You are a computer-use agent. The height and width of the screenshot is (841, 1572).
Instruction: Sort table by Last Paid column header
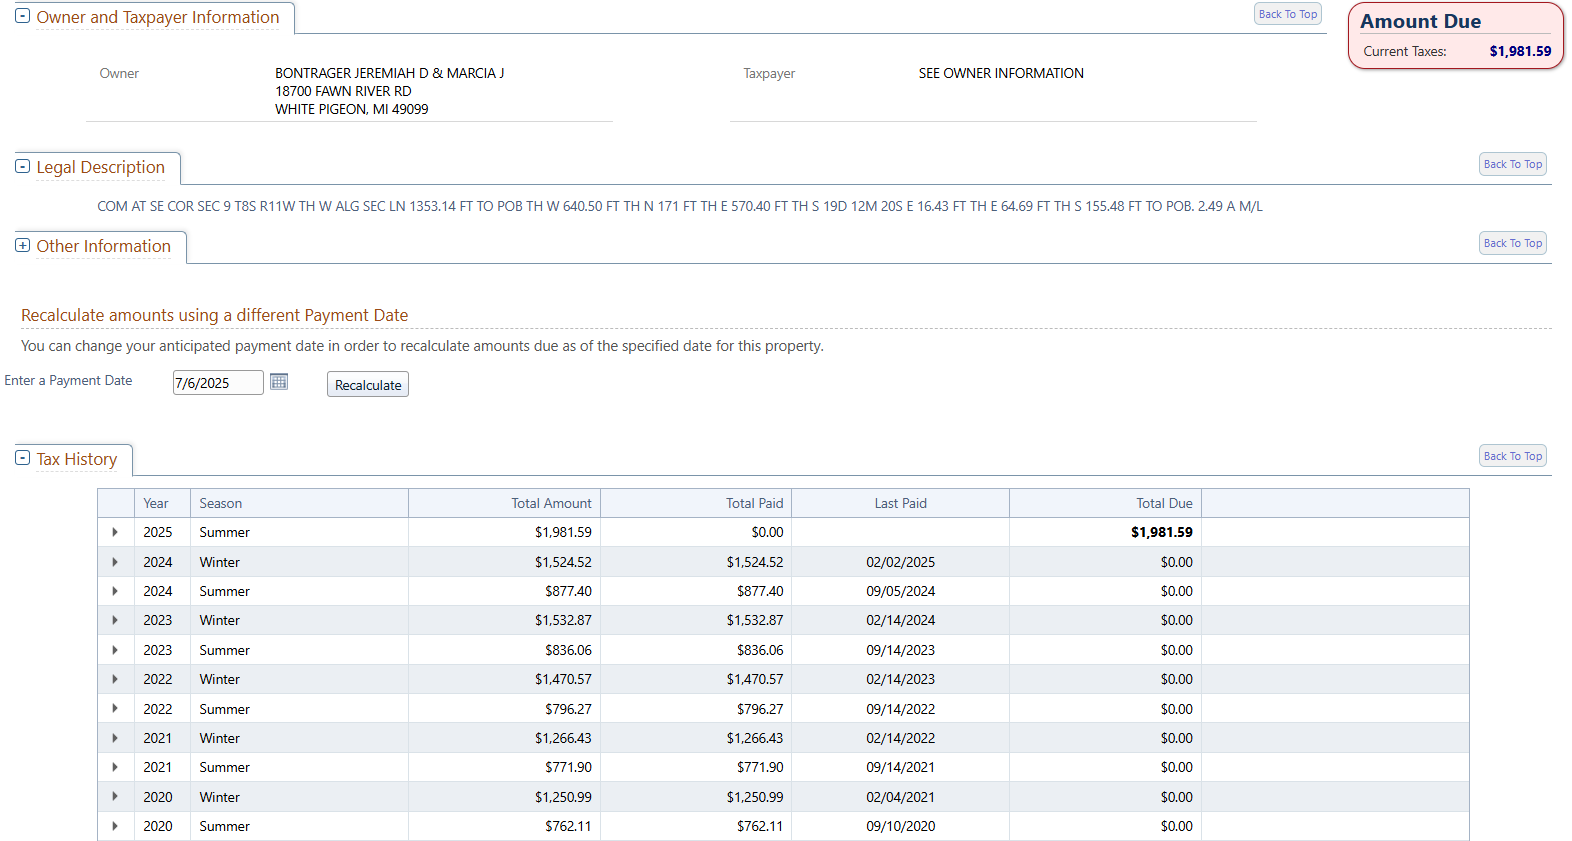pos(900,504)
